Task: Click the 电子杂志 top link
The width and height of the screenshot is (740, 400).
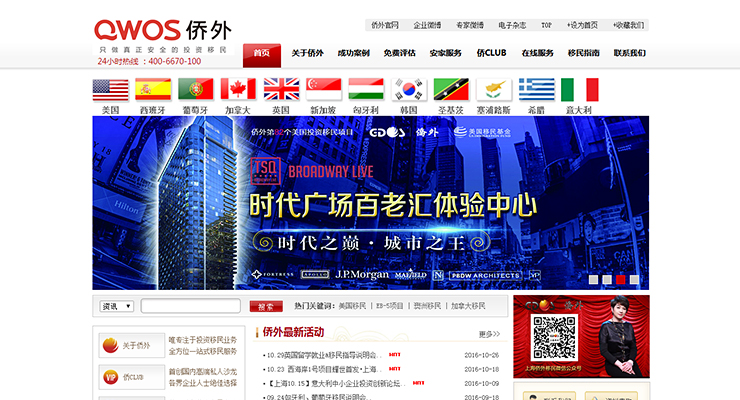Action: [x=512, y=25]
